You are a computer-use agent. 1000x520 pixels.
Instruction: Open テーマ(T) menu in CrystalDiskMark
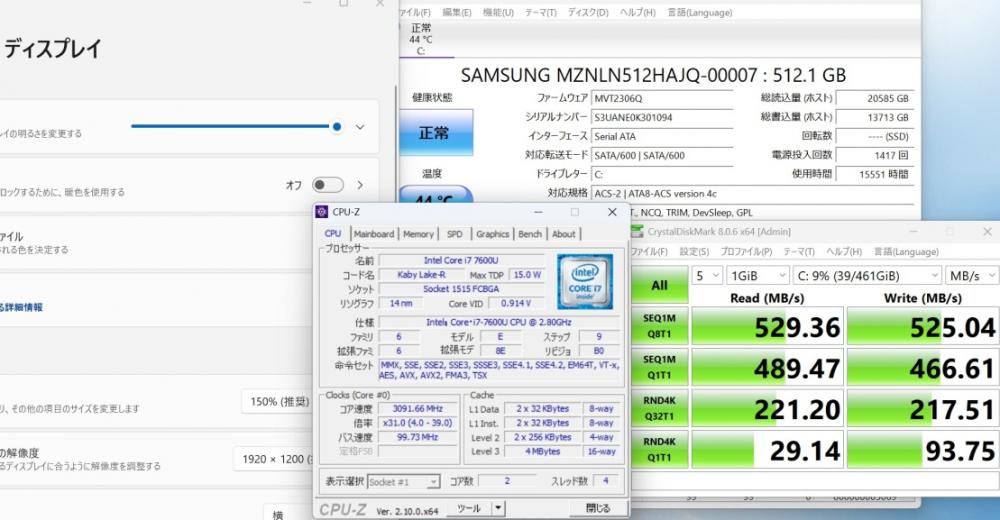point(799,251)
